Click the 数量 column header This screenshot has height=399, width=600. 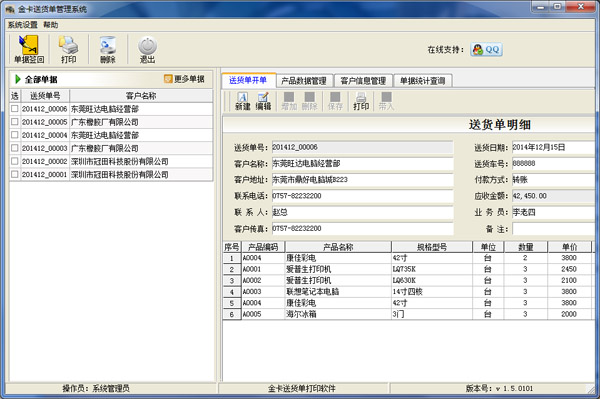pyautogui.click(x=525, y=247)
